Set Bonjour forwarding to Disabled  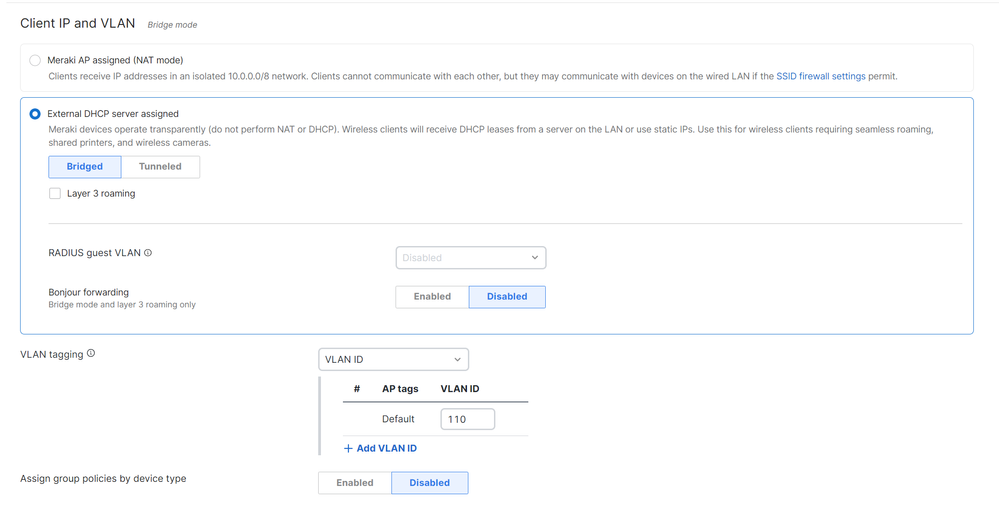point(507,296)
